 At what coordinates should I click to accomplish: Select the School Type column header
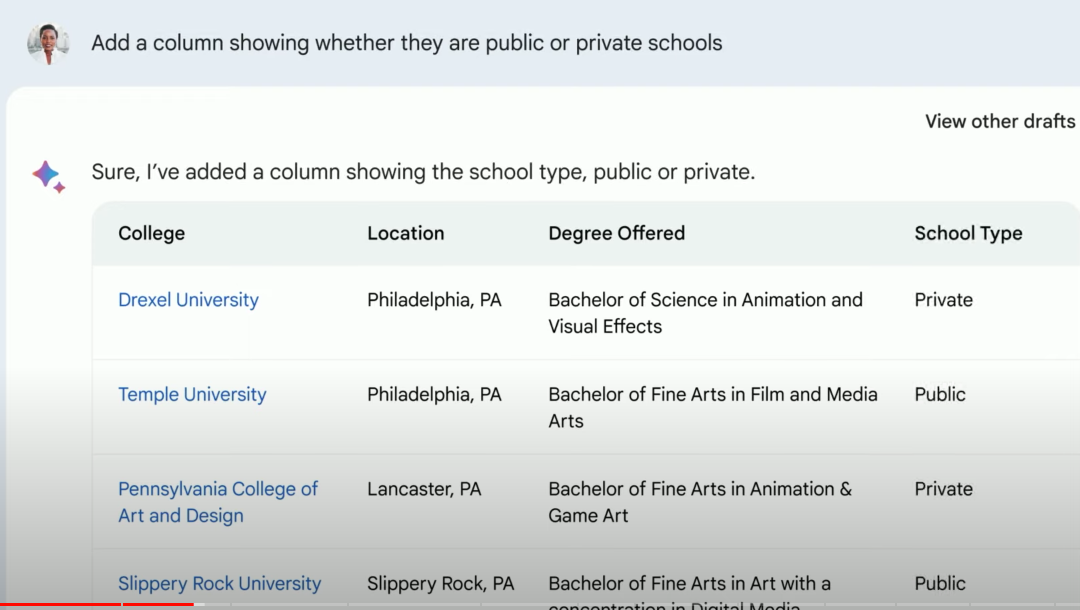(968, 233)
